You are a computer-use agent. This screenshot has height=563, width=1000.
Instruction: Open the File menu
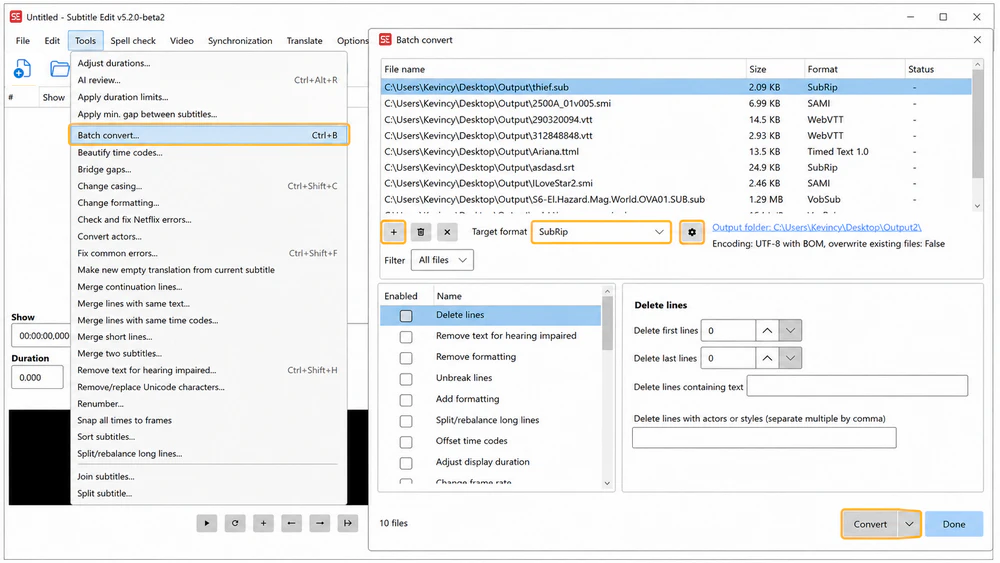tap(23, 41)
